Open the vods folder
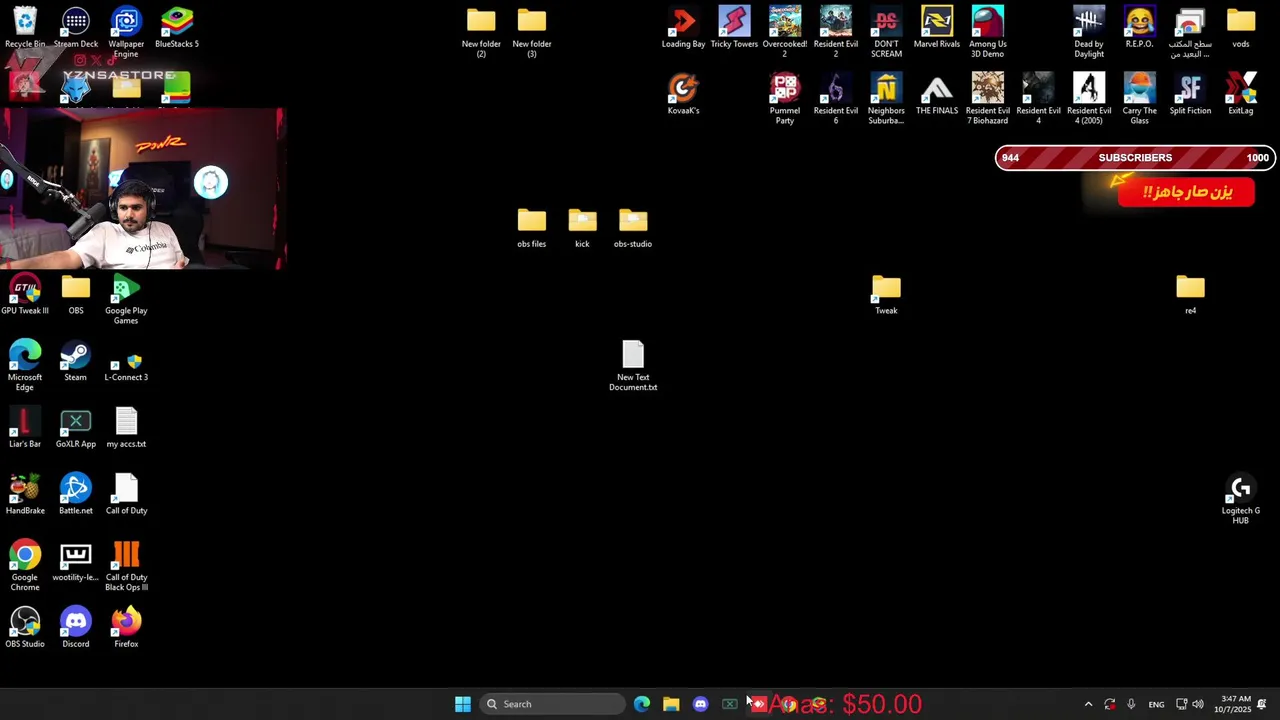1280x720 pixels. click(1241, 27)
